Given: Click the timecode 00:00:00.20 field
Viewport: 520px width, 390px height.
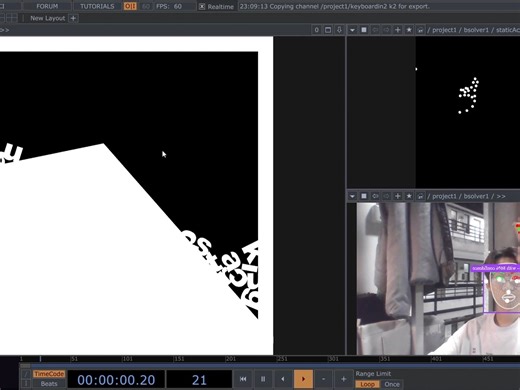Looking at the screenshot, I should 116,380.
